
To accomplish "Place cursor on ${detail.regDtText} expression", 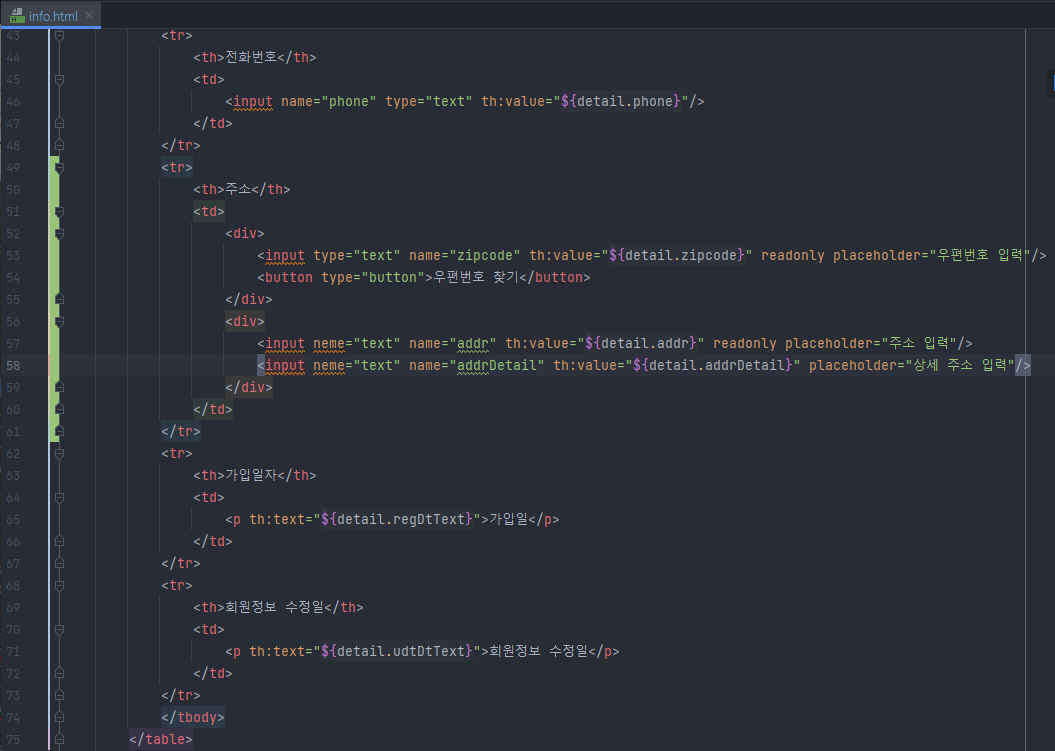I will coord(396,520).
